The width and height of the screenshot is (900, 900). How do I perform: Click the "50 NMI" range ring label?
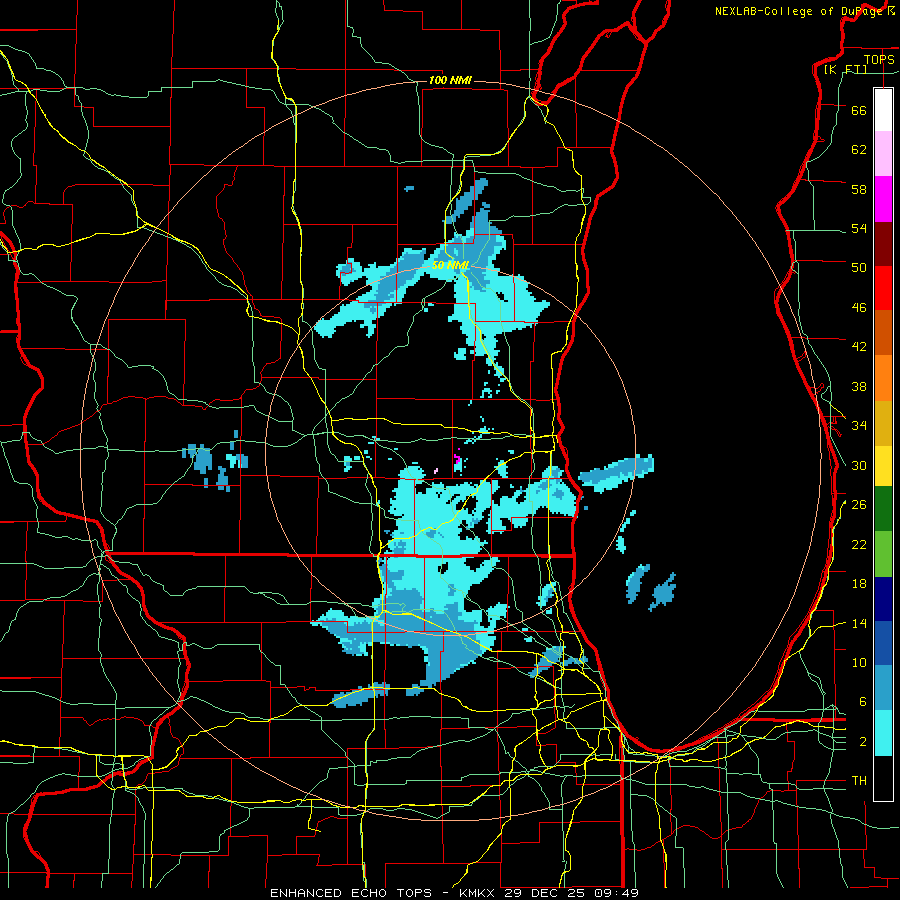(x=451, y=265)
